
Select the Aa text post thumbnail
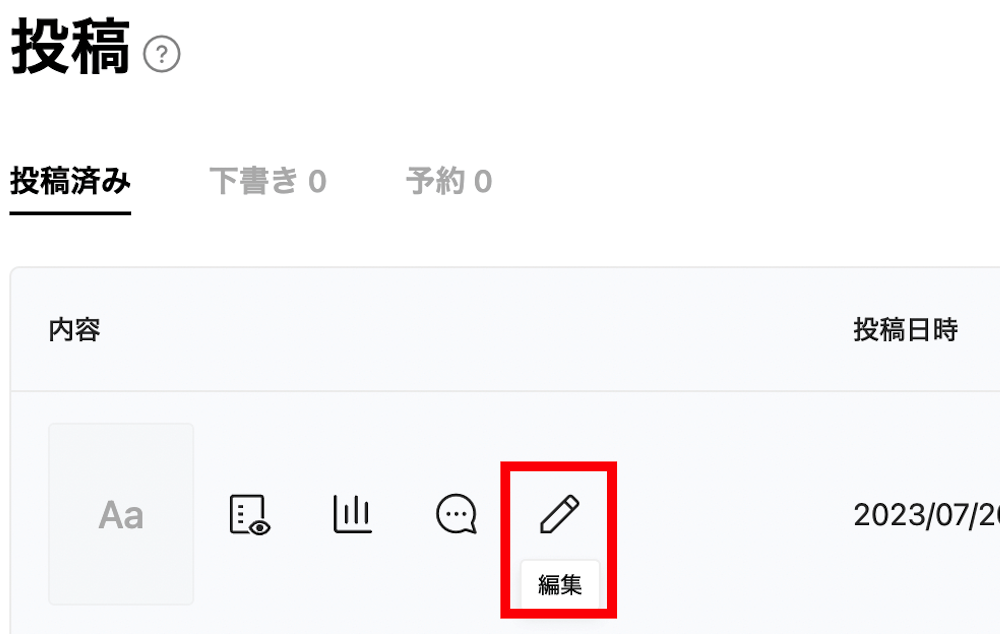pos(121,514)
